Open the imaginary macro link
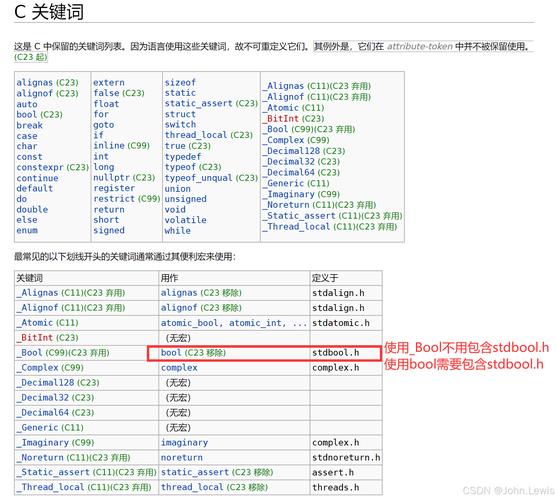The width and height of the screenshot is (556, 500). point(184,443)
